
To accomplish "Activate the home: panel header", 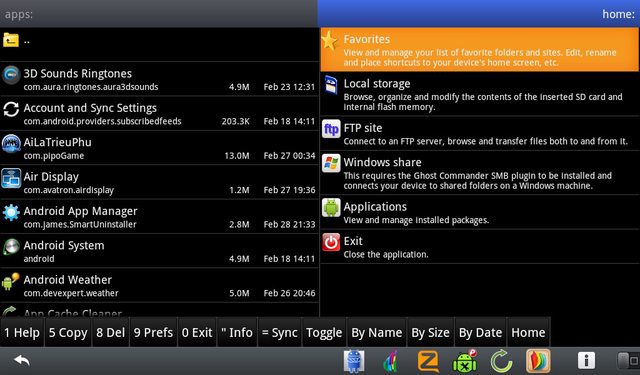I will [x=479, y=13].
